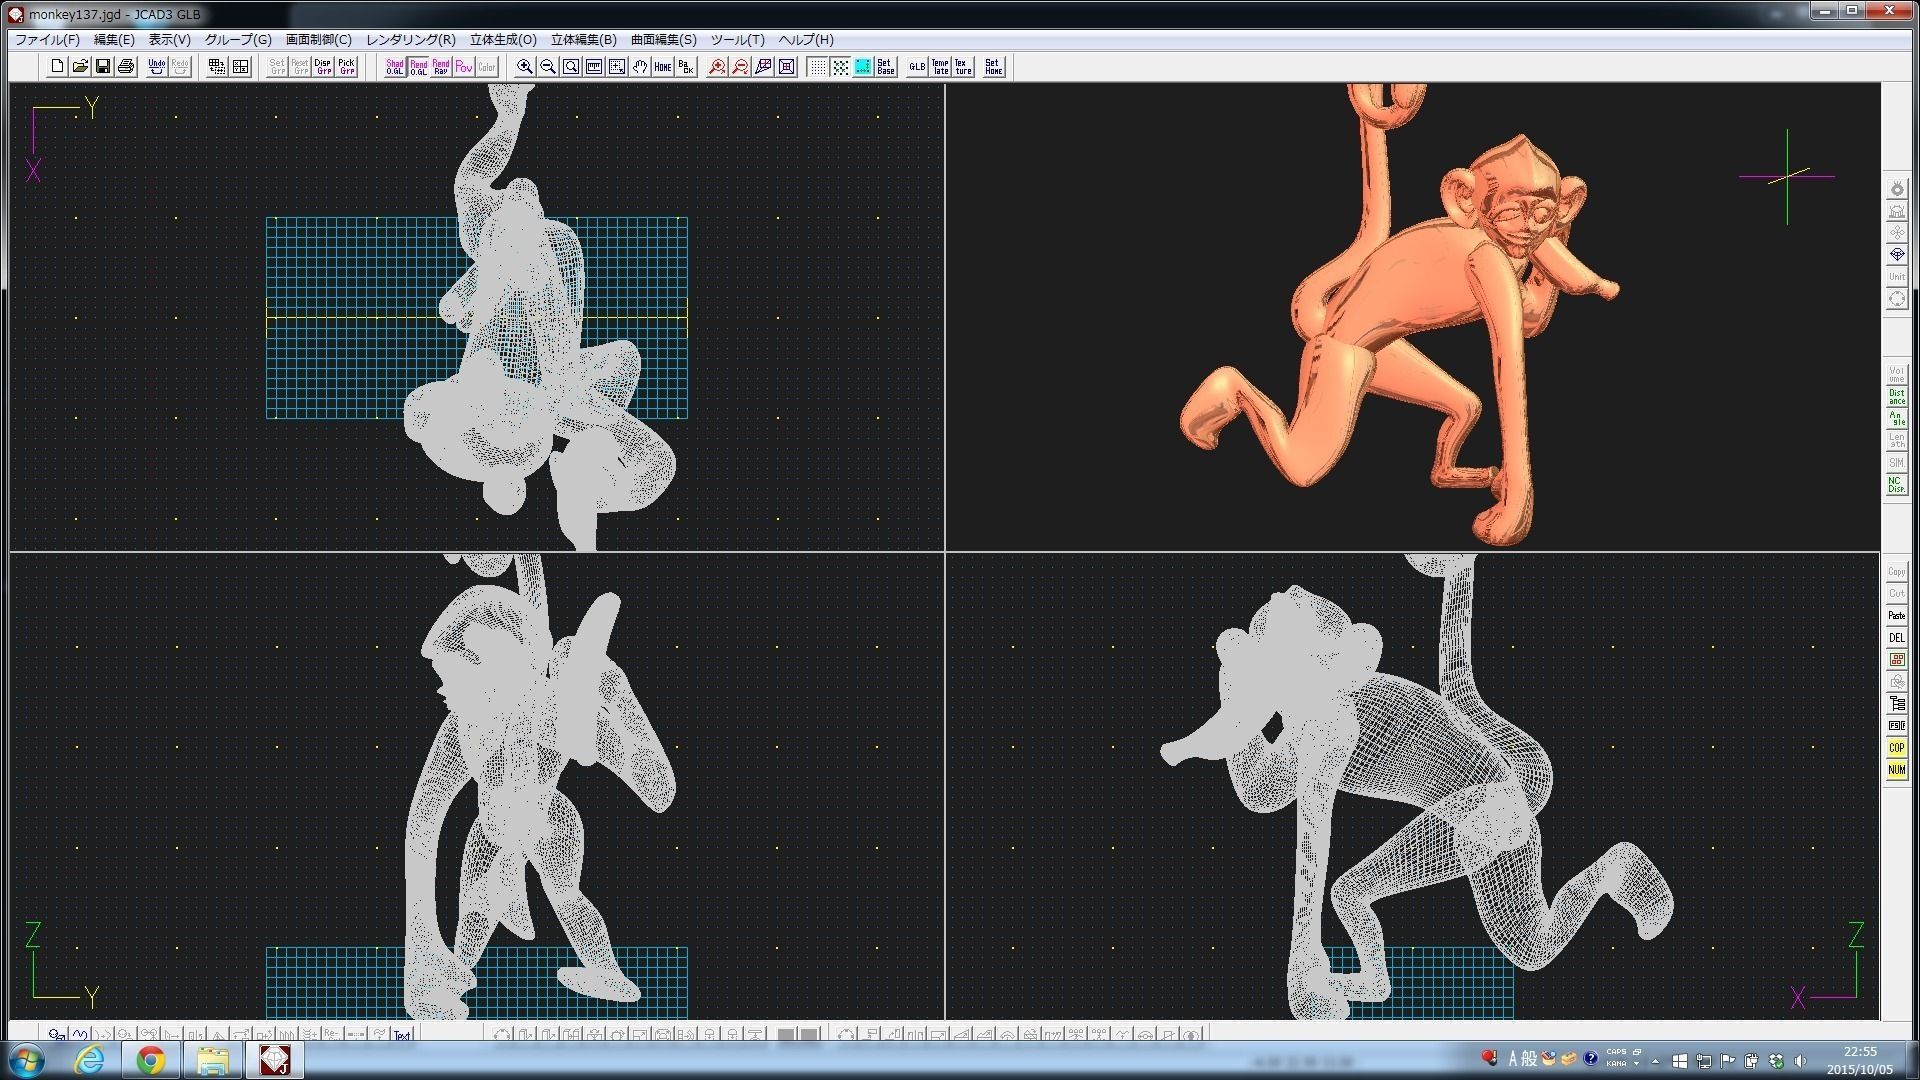Click the zoom window magnifier icon

click(x=571, y=67)
